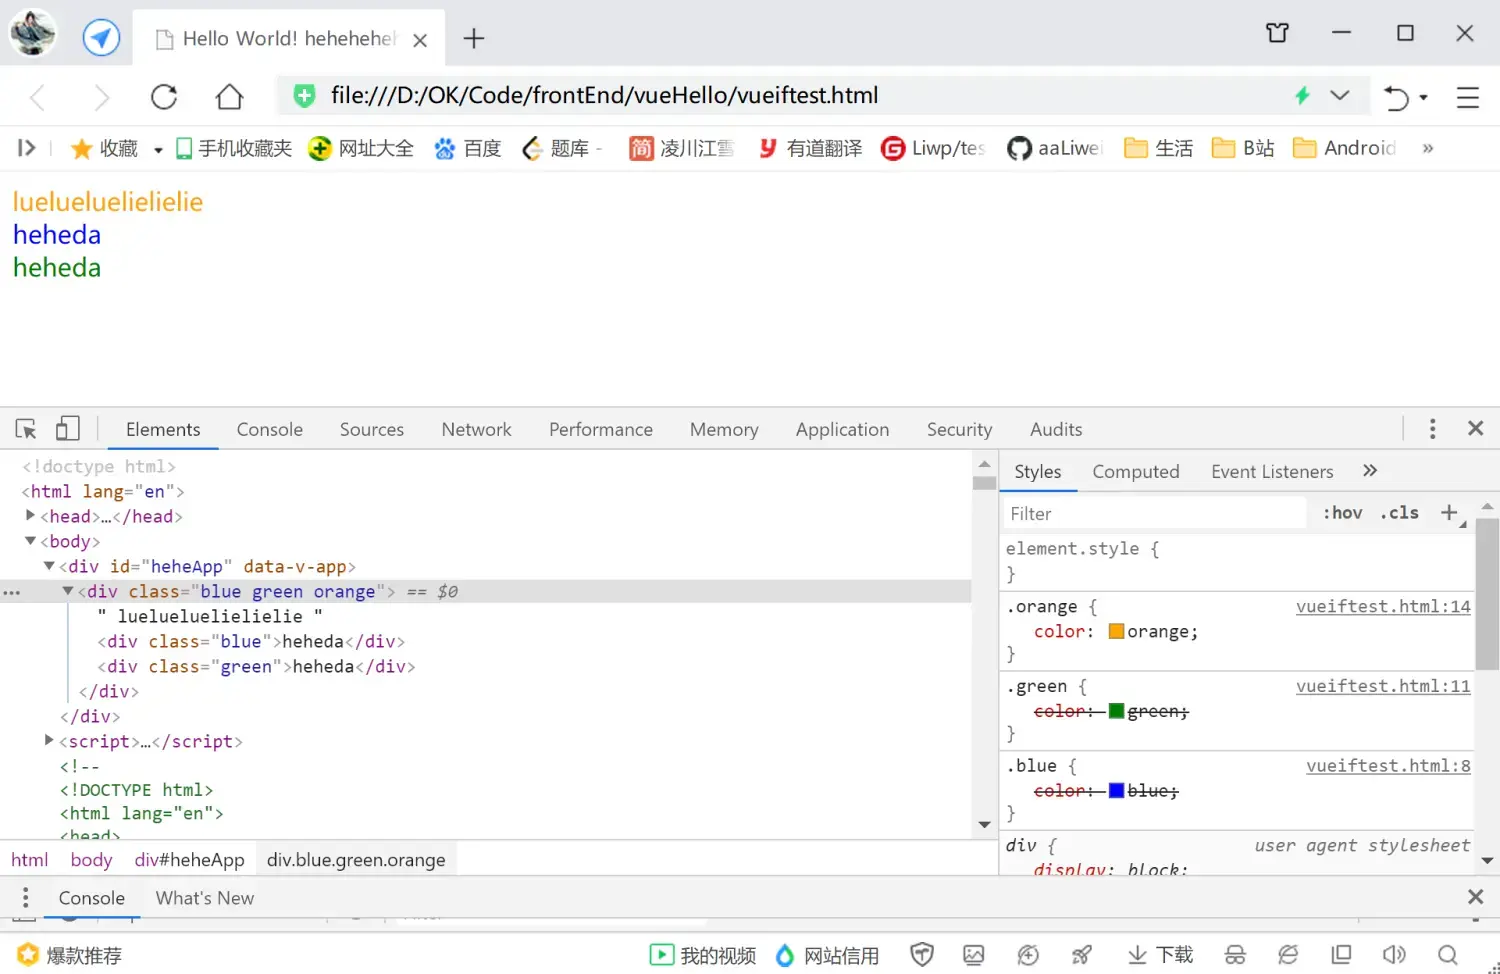Switch to the Application tab
Viewport: 1500px width, 974px height.
[843, 429]
